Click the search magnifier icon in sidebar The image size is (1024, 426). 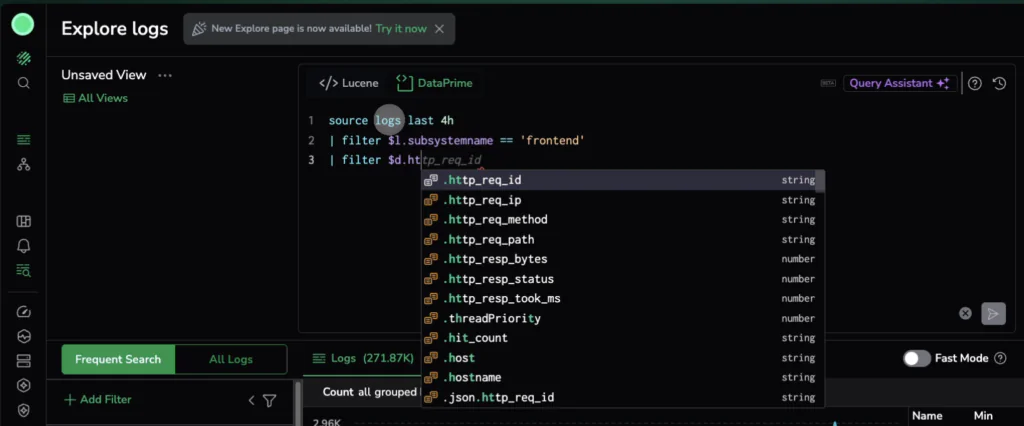(23, 83)
